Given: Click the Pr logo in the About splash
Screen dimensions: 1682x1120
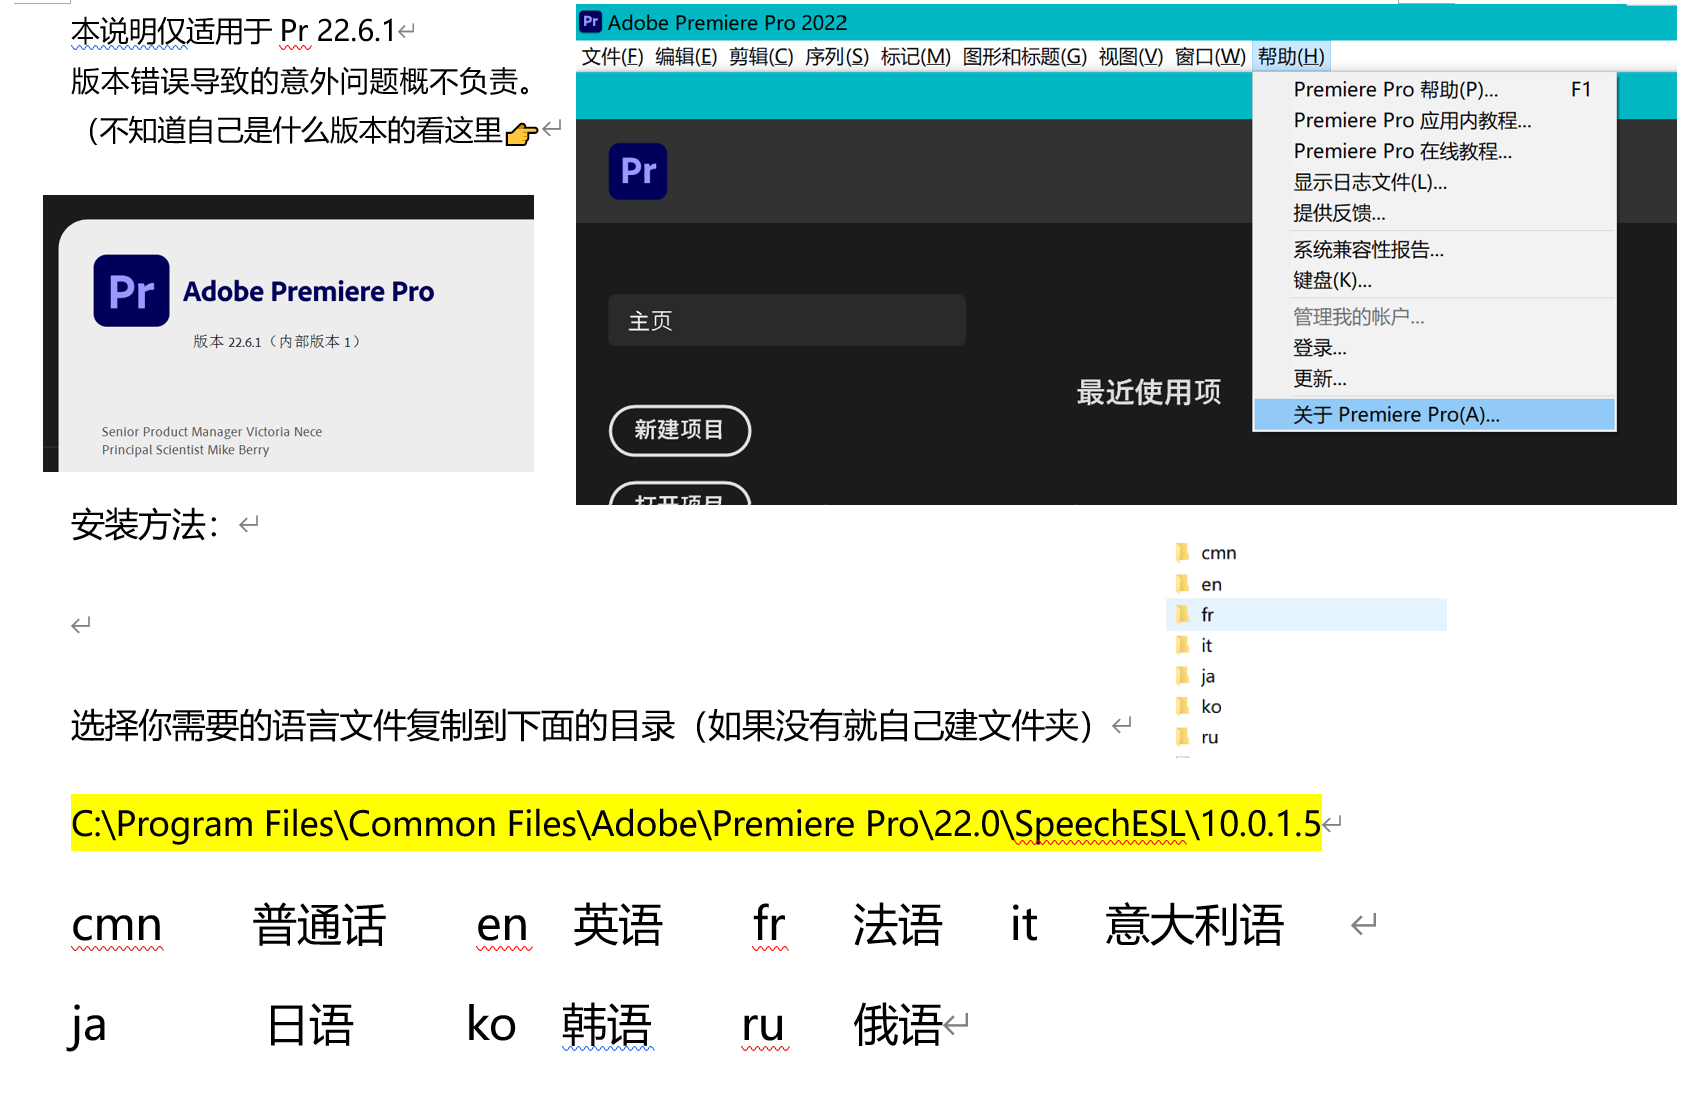Looking at the screenshot, I should tap(131, 291).
